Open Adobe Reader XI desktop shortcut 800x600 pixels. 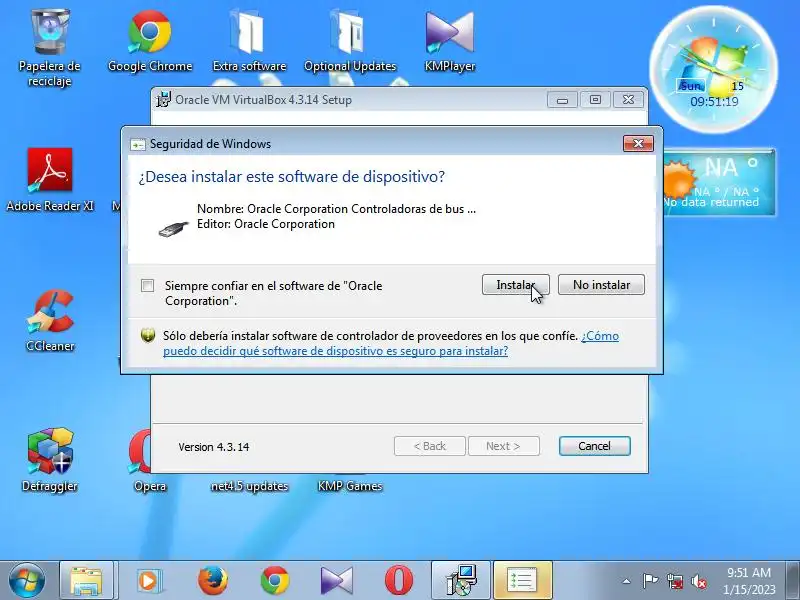[x=49, y=180]
